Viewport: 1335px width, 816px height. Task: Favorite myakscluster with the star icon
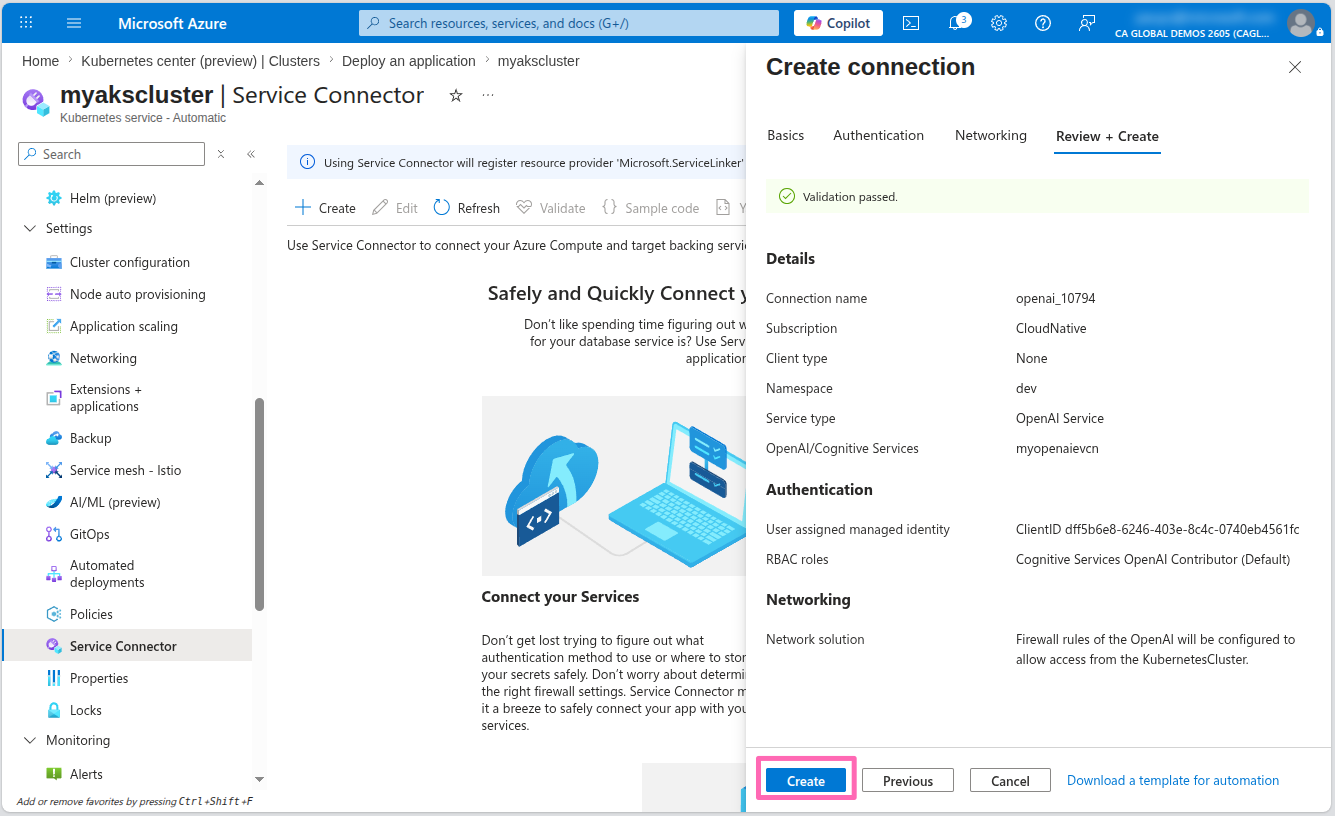tap(456, 95)
